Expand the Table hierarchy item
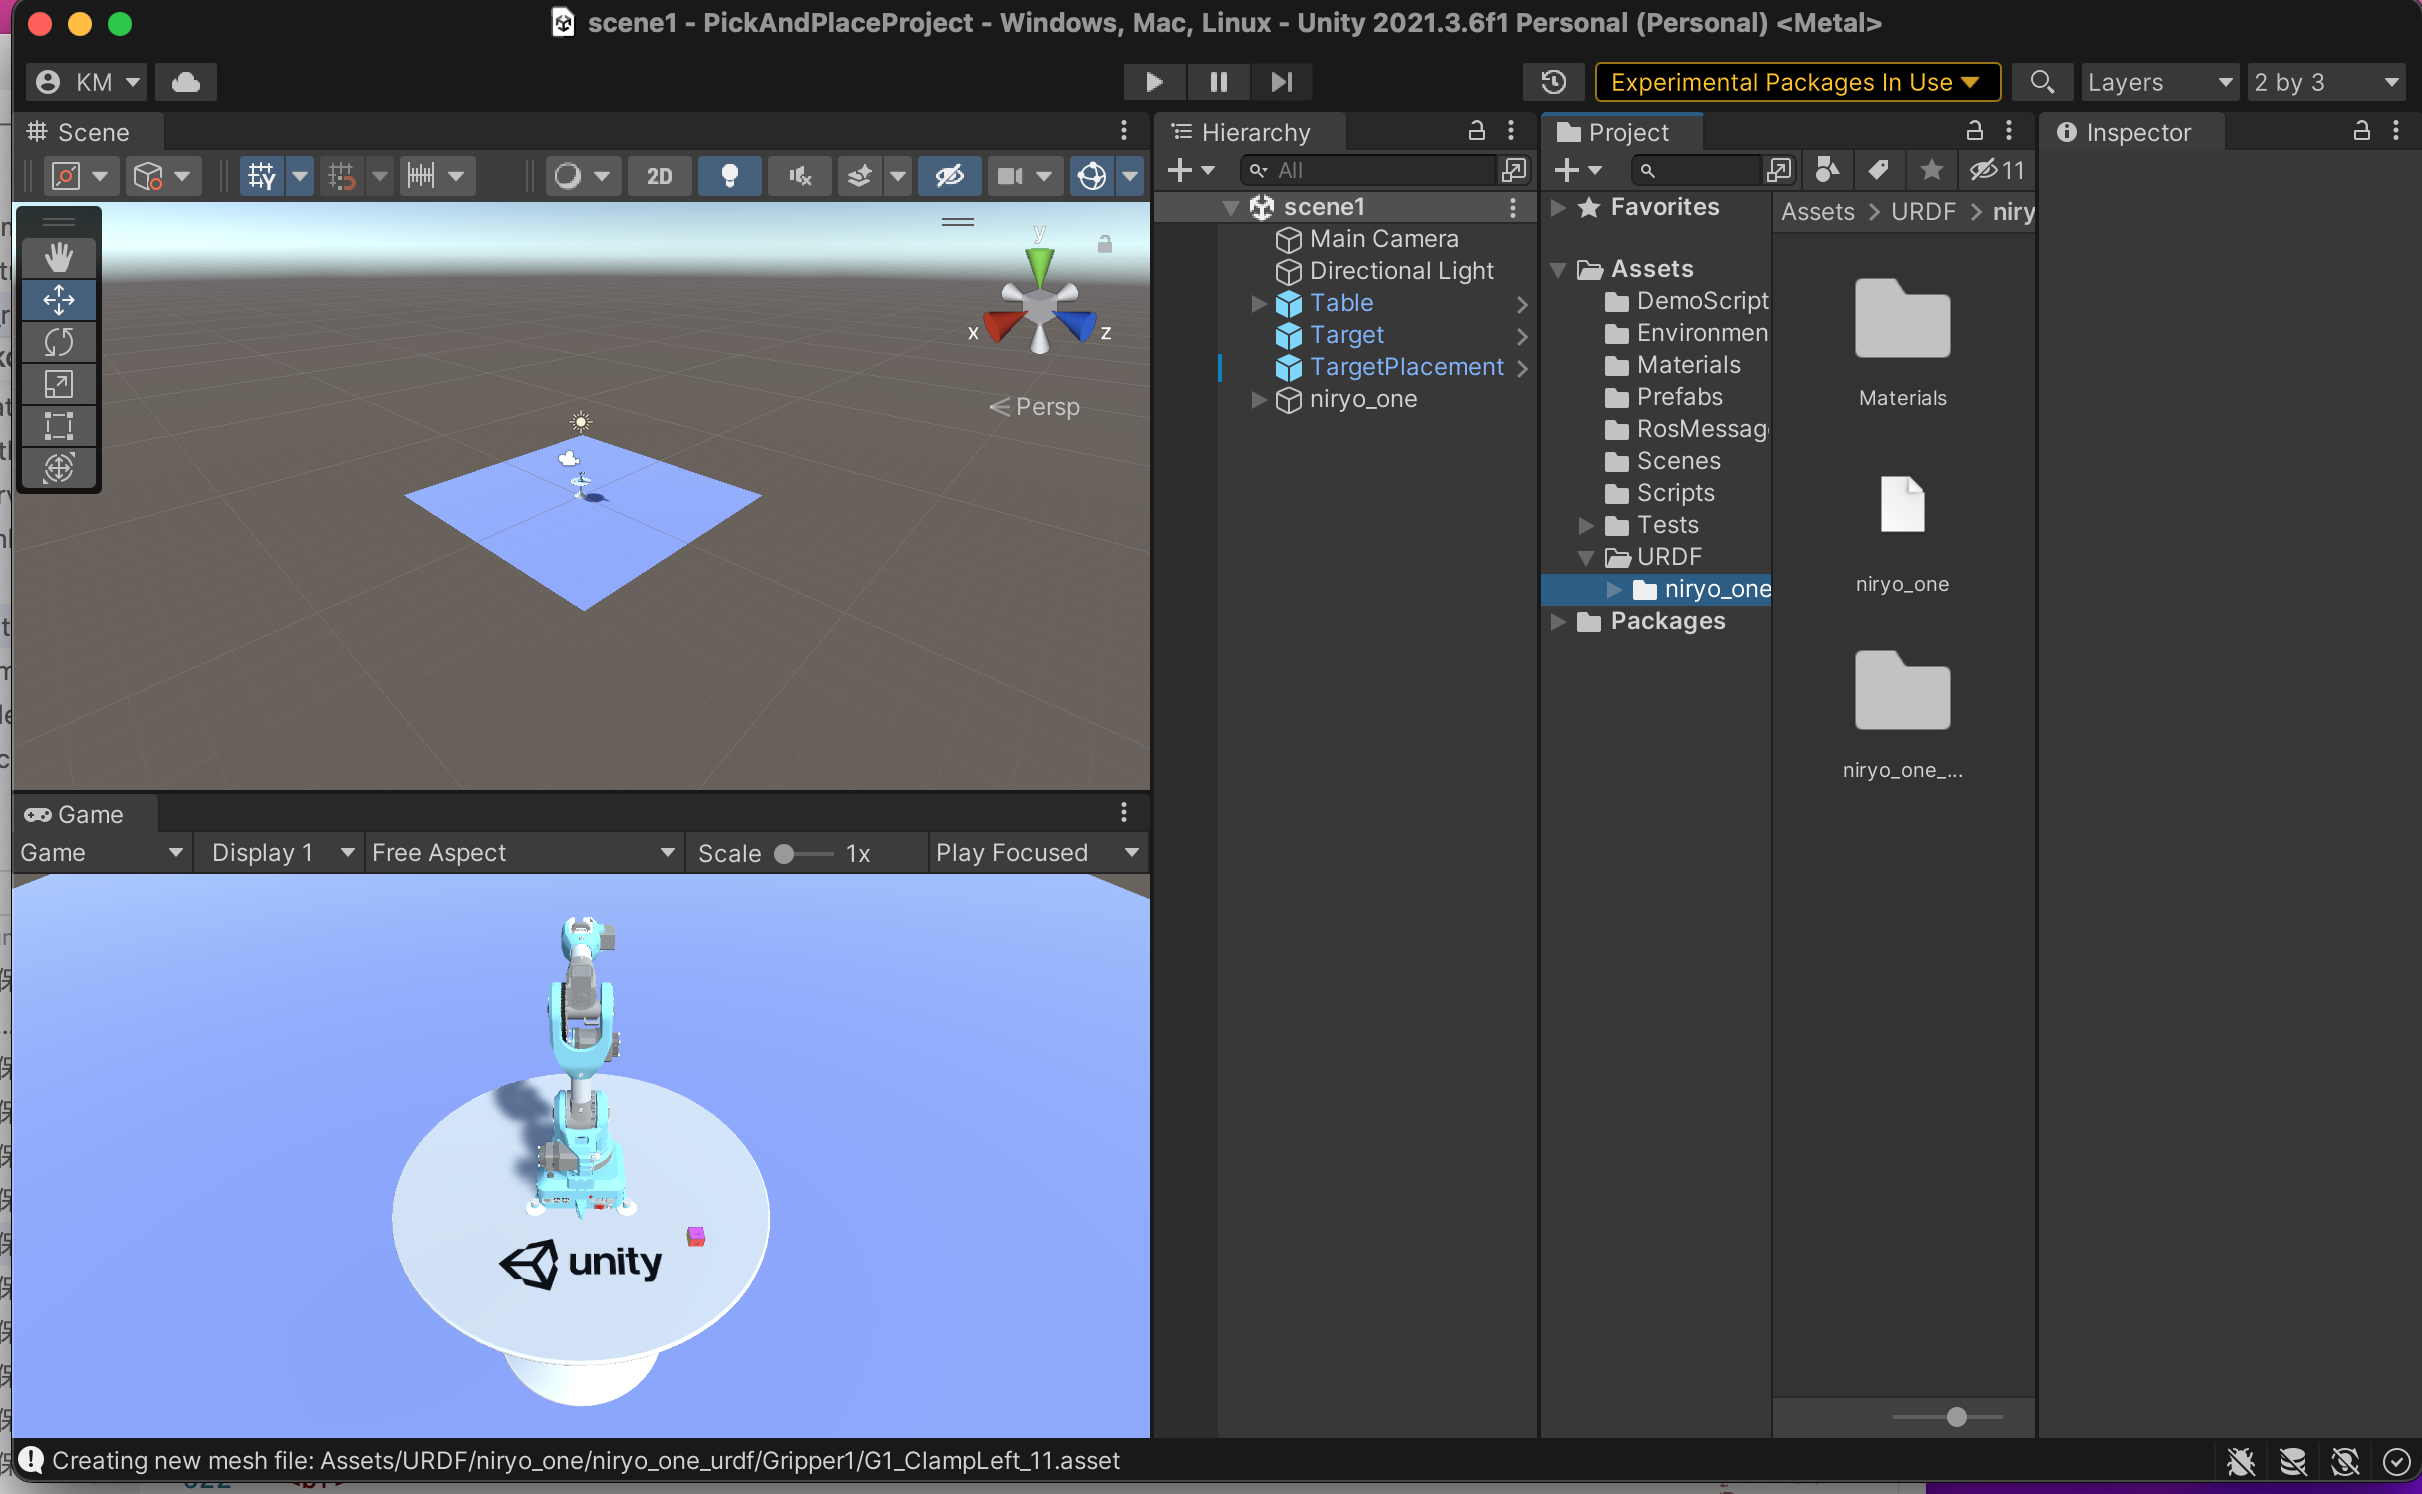 coord(1258,301)
